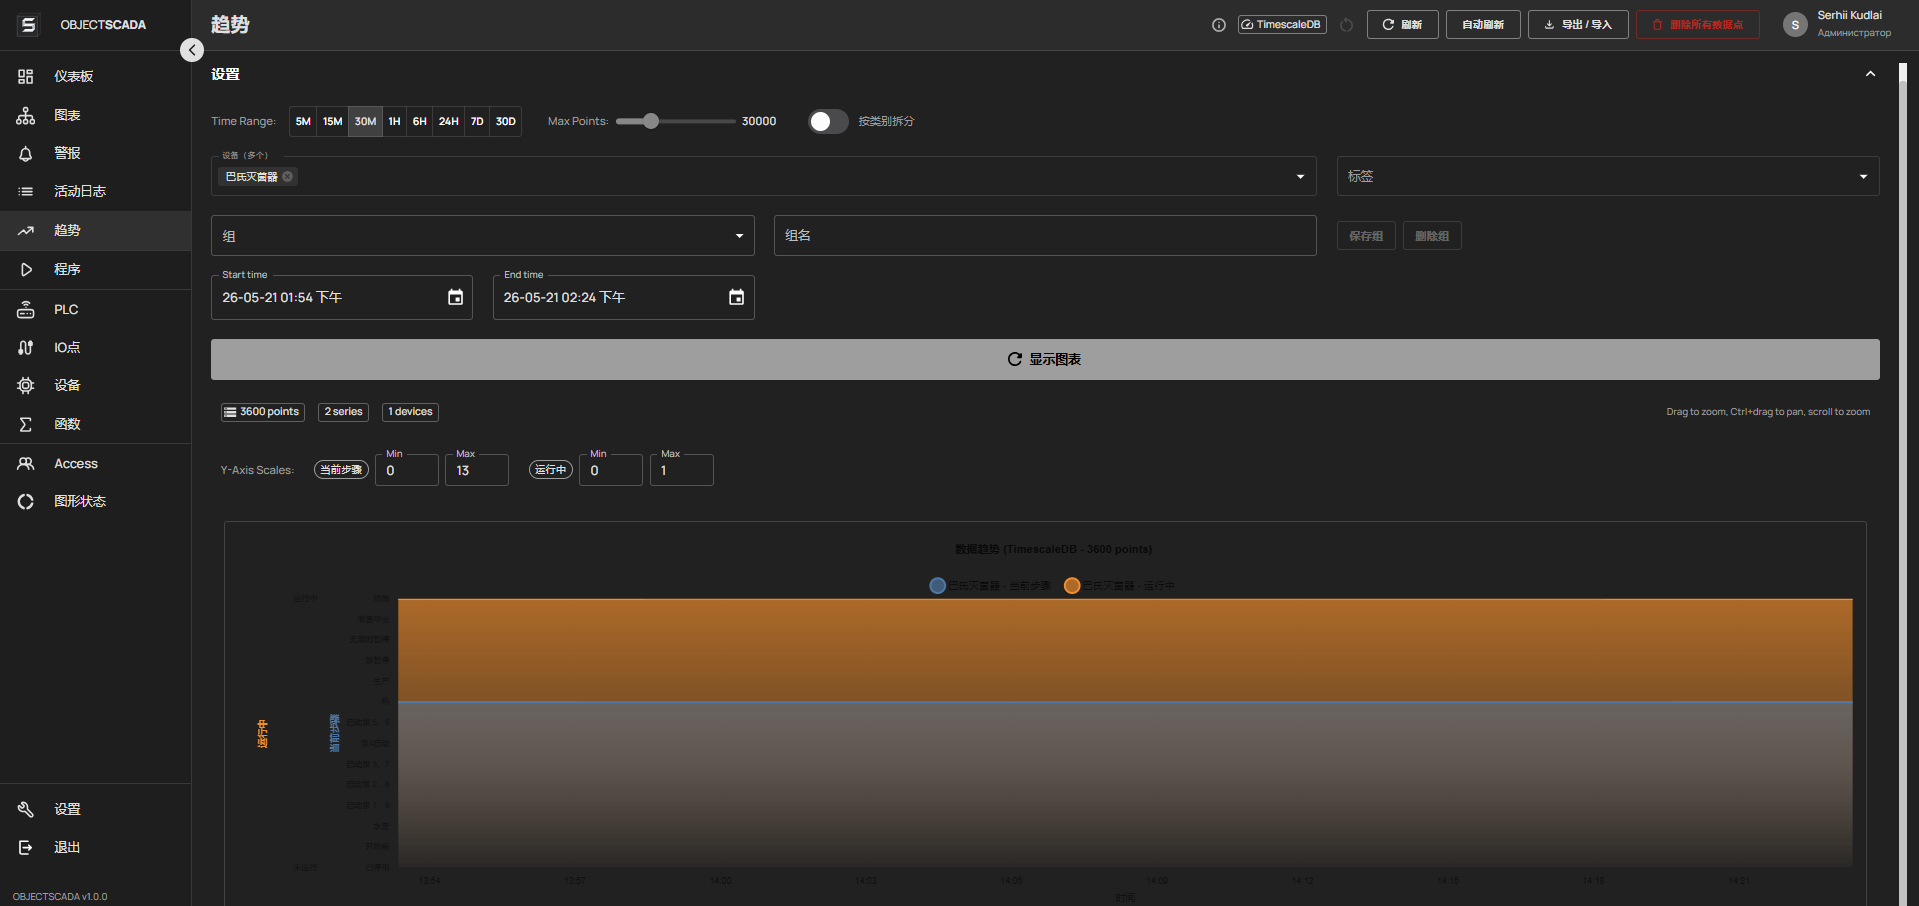Select the 30D time range
The height and width of the screenshot is (906, 1919).
pyautogui.click(x=506, y=122)
